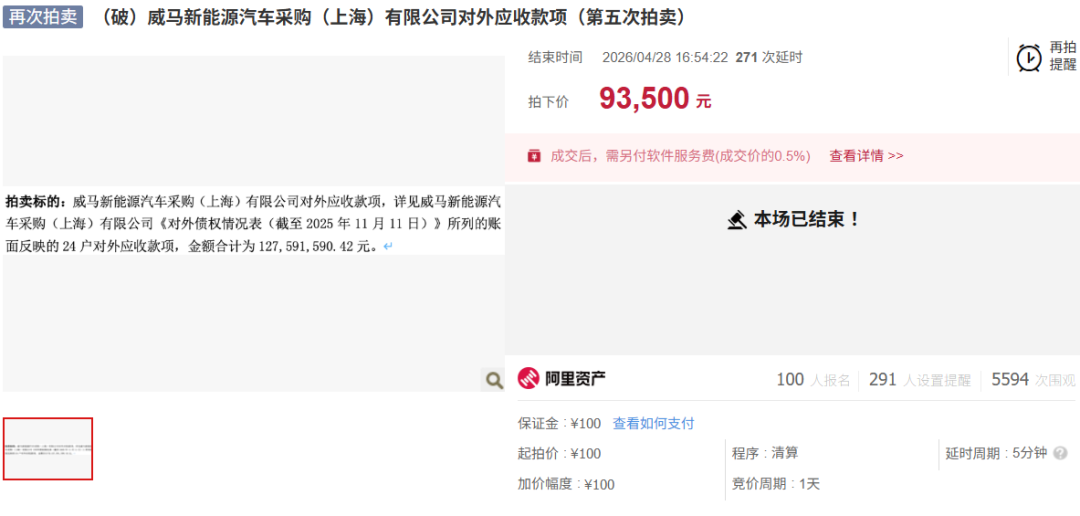Click the red software service fee icon

(x=534, y=156)
